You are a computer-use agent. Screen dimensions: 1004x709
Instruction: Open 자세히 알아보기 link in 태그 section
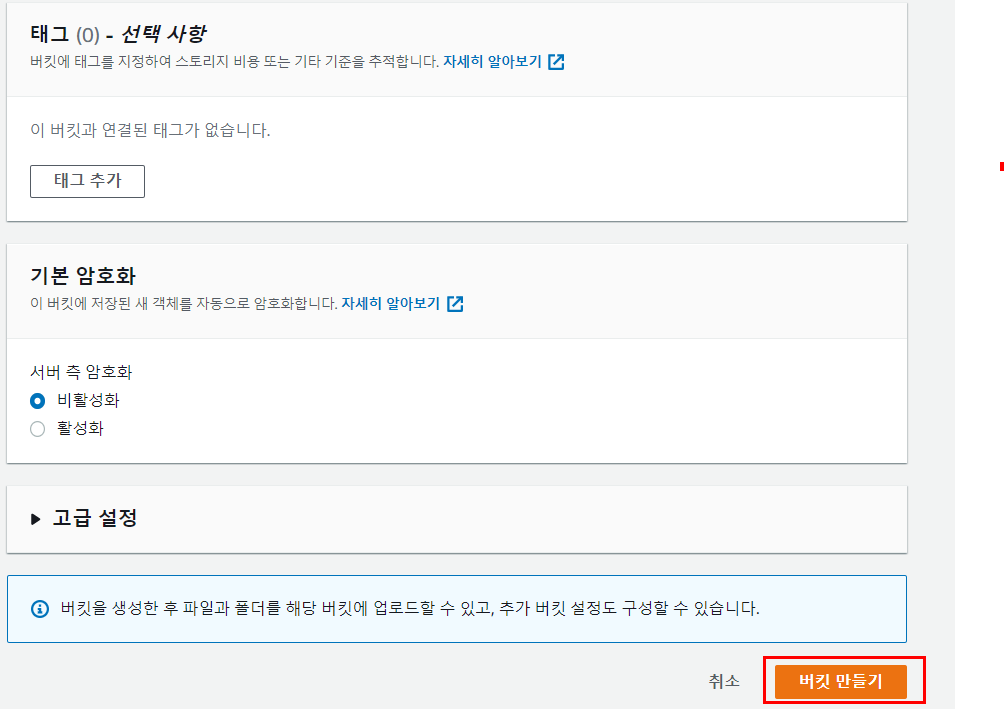(492, 61)
